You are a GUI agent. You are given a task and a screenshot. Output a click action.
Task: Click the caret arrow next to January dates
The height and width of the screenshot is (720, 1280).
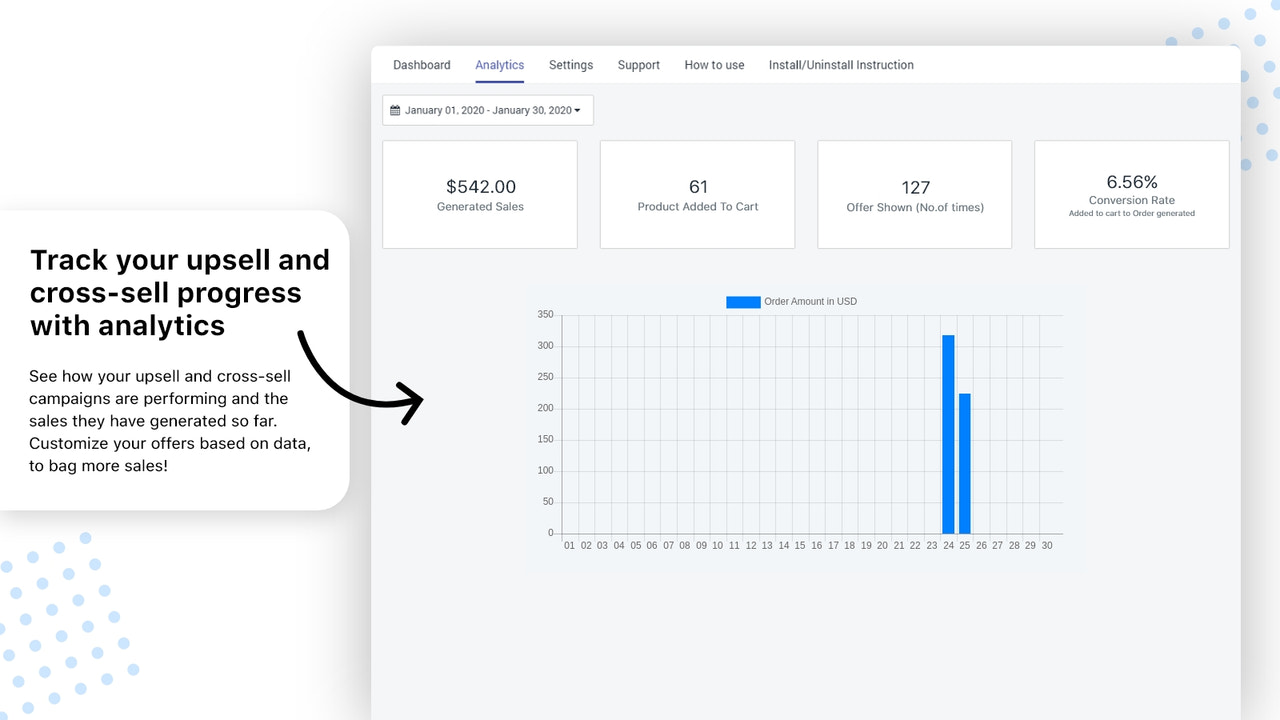pos(578,110)
